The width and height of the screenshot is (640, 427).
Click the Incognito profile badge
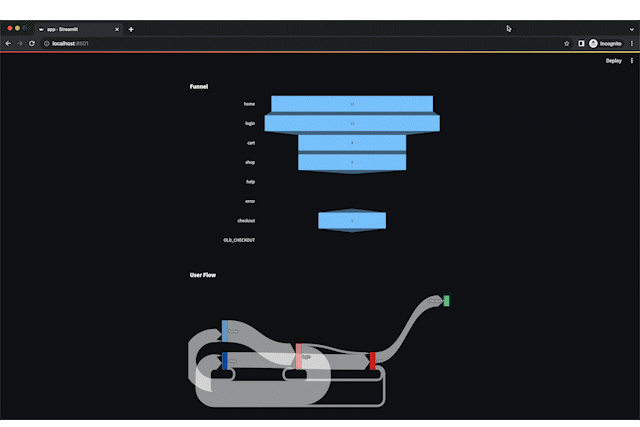[606, 43]
